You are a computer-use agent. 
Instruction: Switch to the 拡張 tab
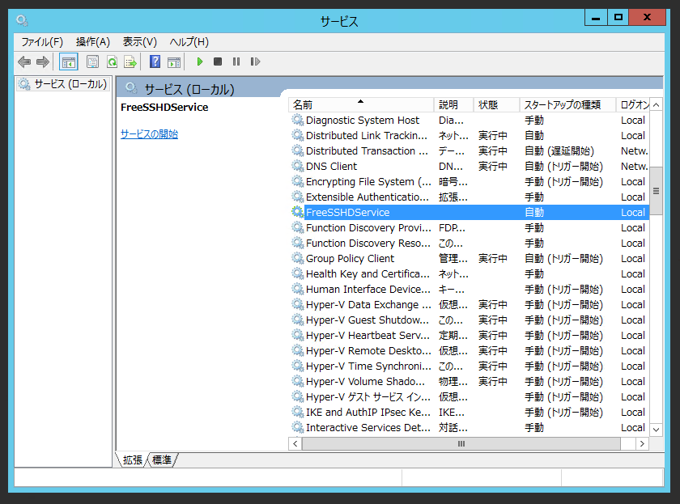(132, 460)
